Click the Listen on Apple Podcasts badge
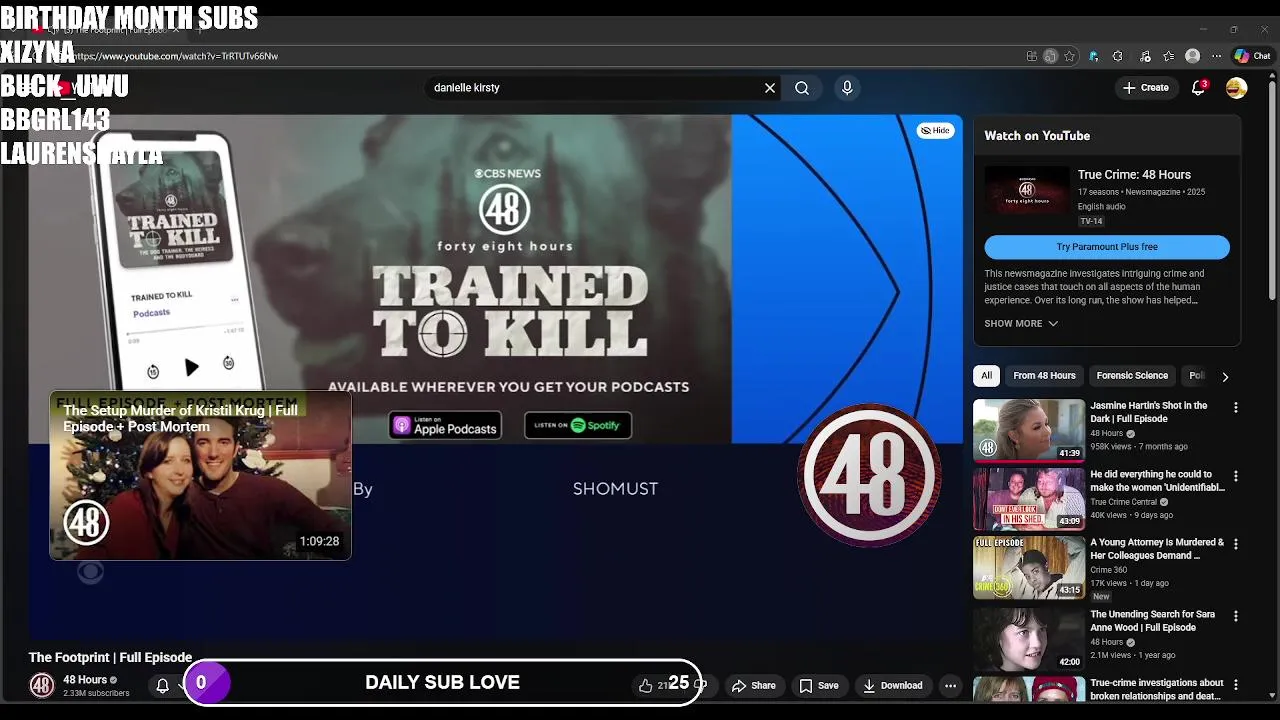Viewport: 1280px width, 720px height. tap(445, 426)
